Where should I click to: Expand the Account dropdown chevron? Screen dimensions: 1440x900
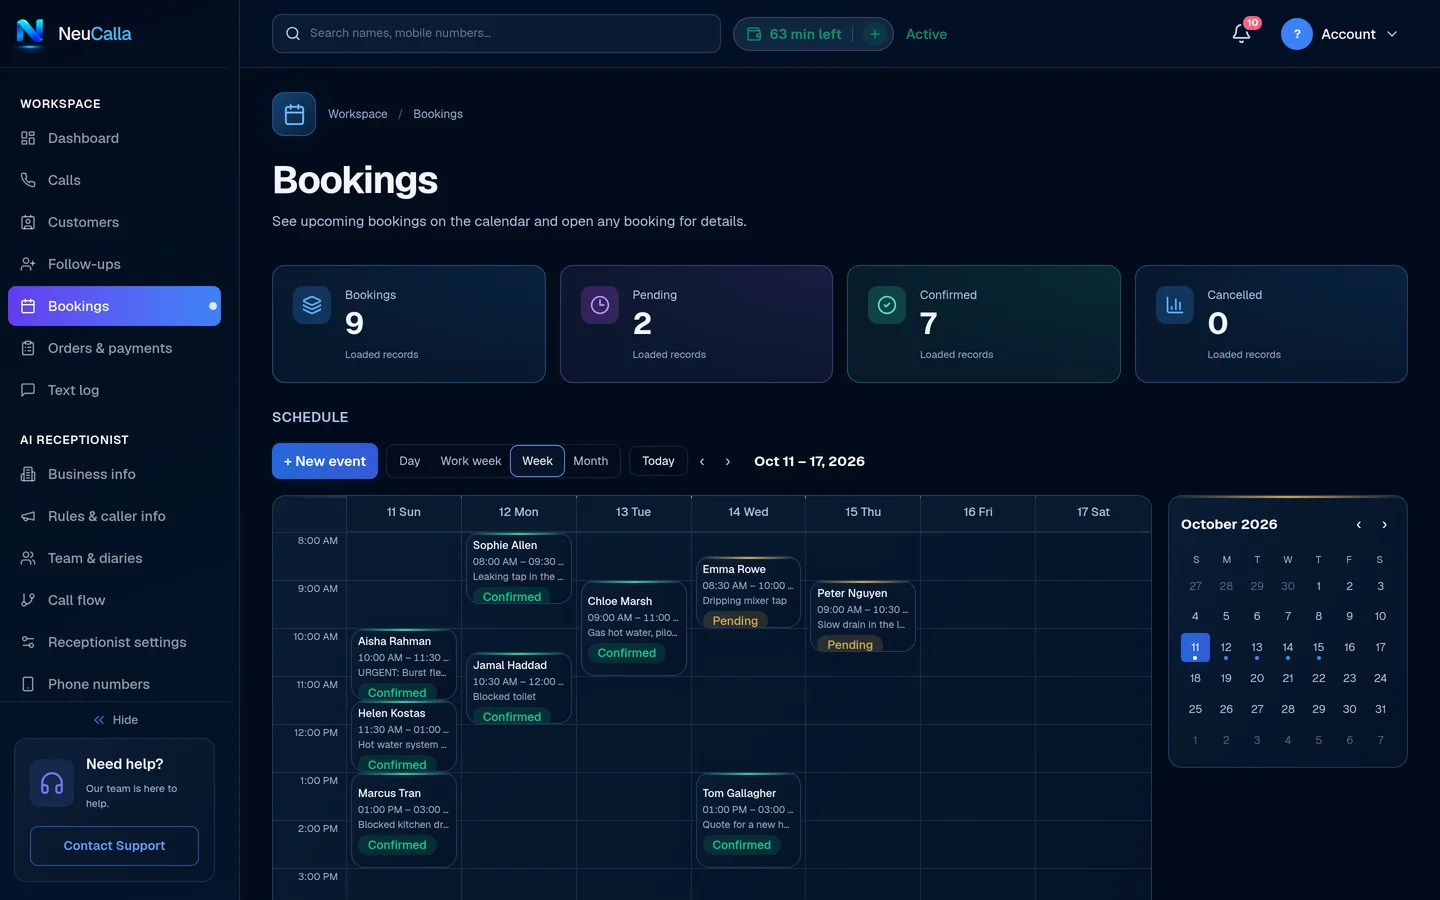pos(1392,34)
